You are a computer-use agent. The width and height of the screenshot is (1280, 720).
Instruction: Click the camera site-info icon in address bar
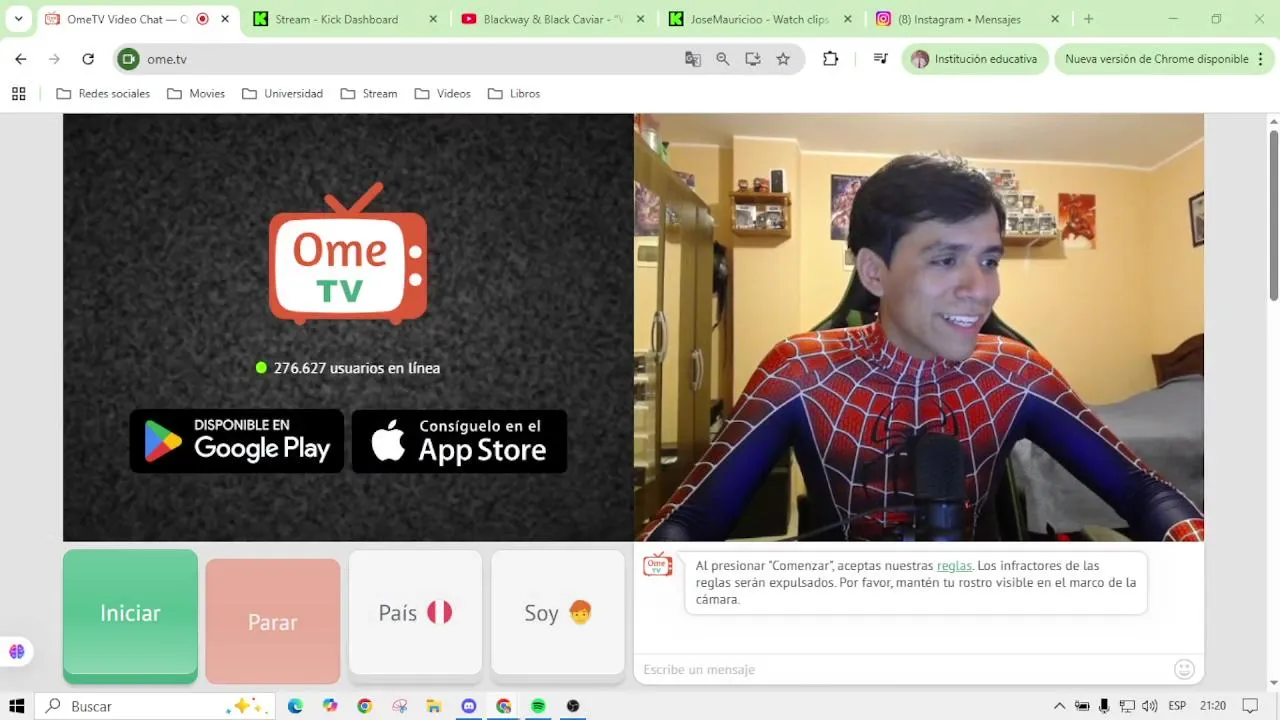[x=128, y=59]
